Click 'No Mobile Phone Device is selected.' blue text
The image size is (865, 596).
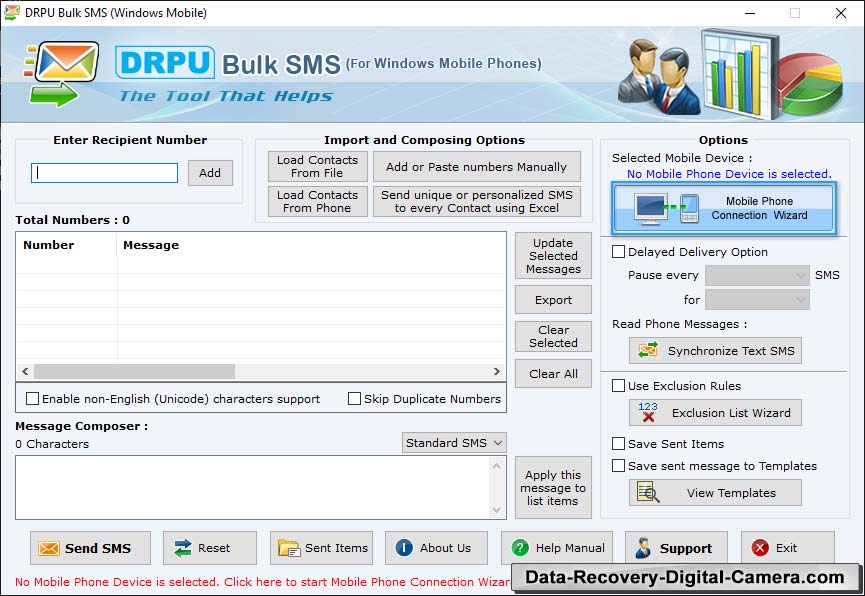point(729,174)
